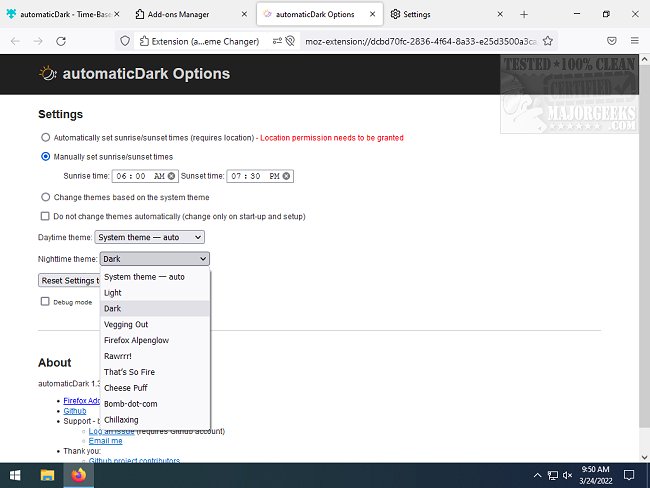Choose the Light theme option

[155, 293]
